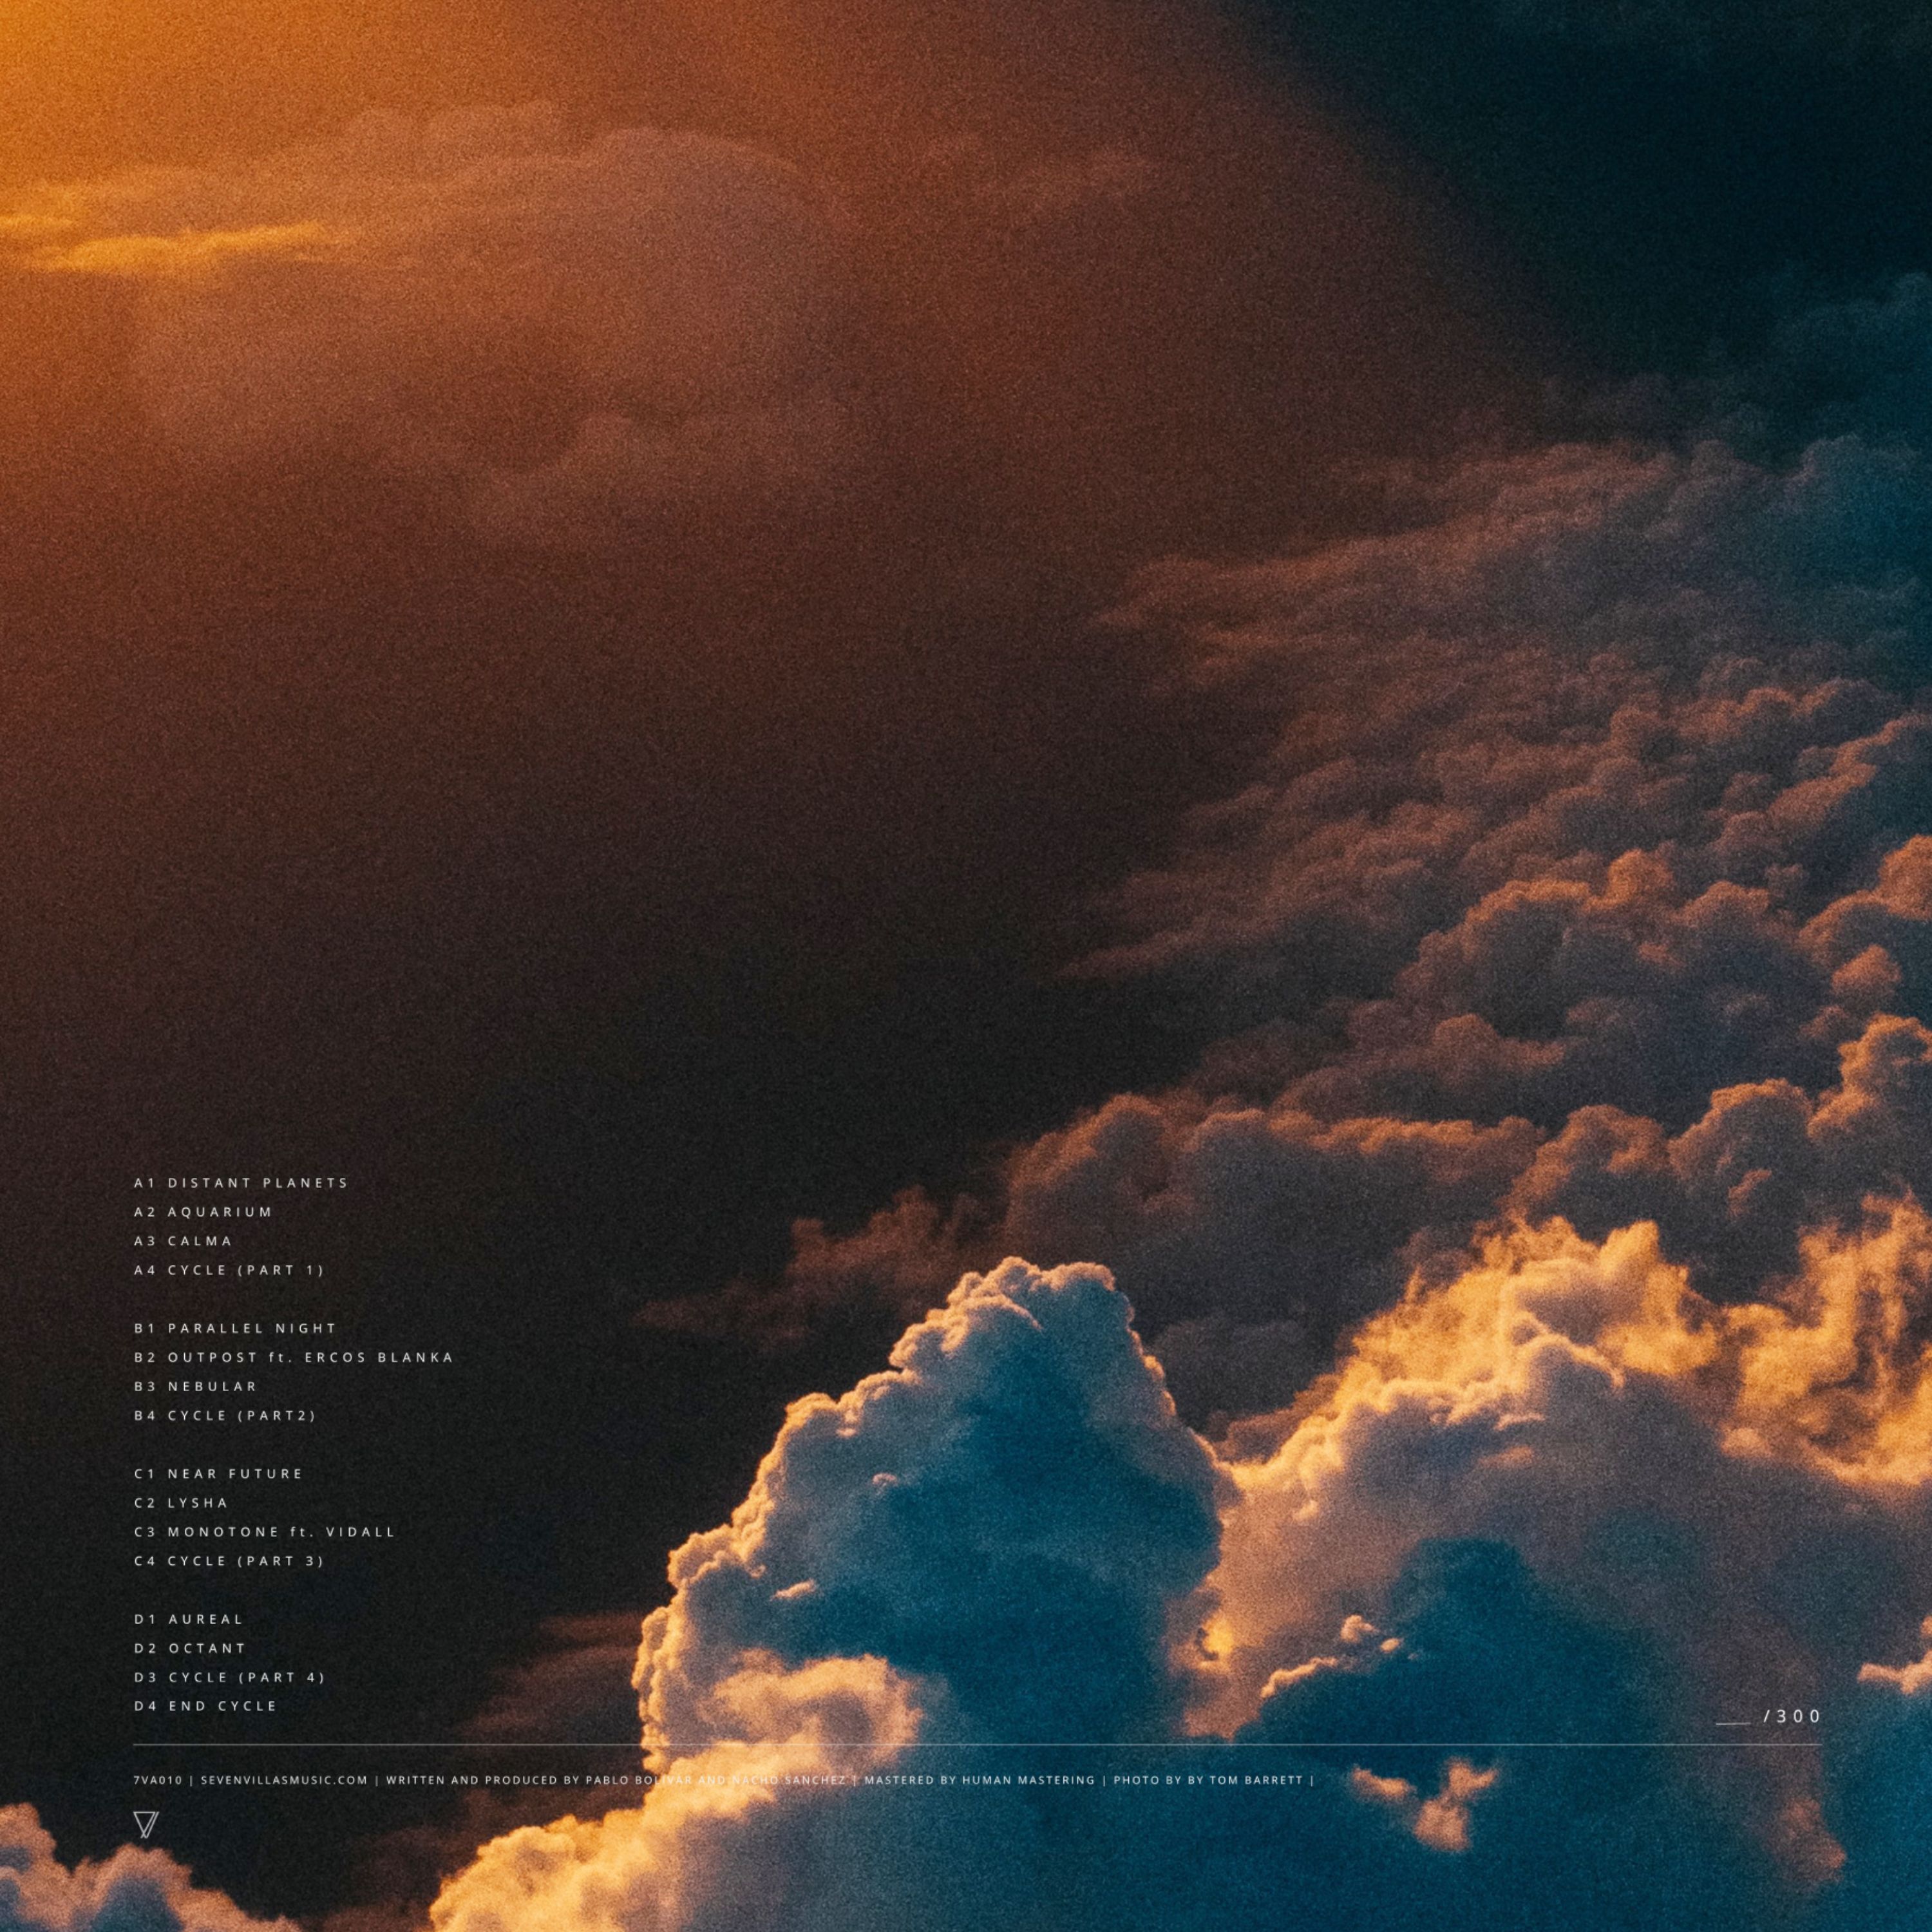
Task: Select the track D2 OCTANT
Action: tap(190, 1648)
